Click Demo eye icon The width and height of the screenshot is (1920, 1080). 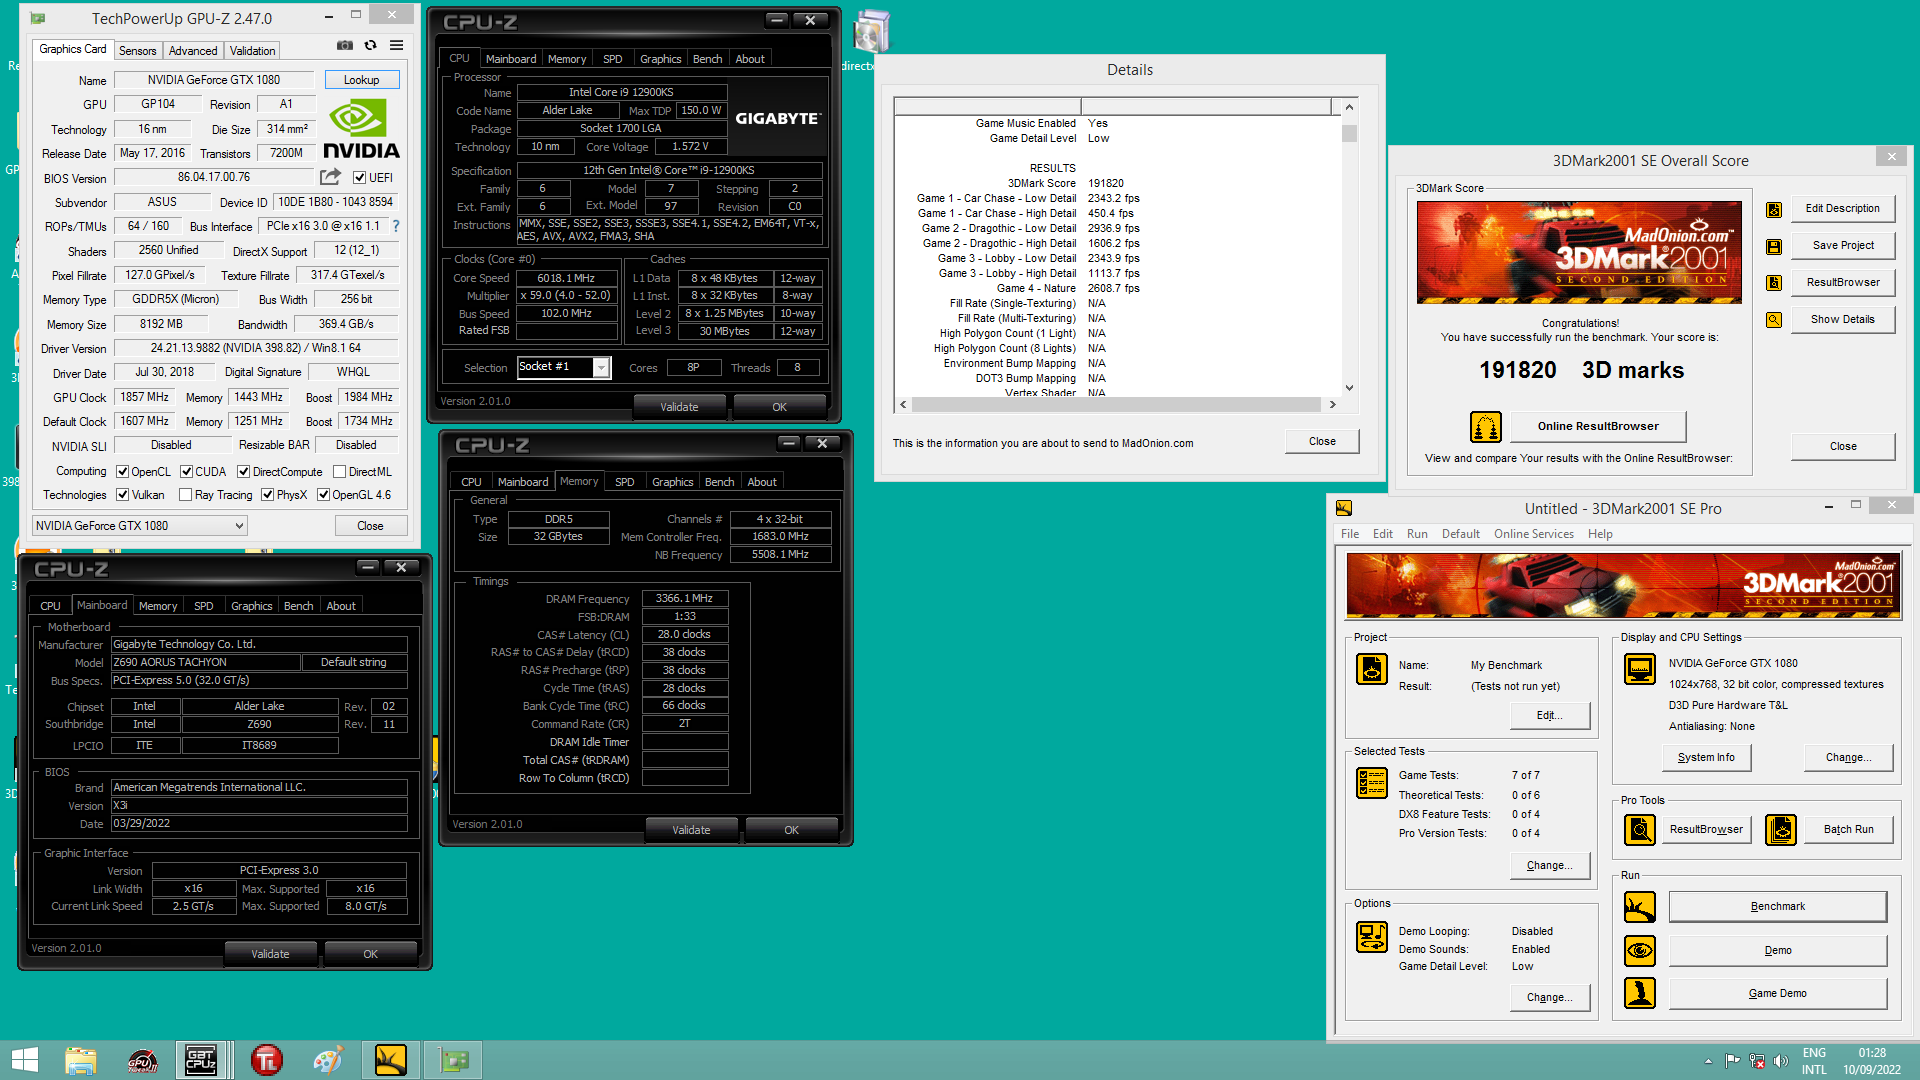click(x=1640, y=950)
